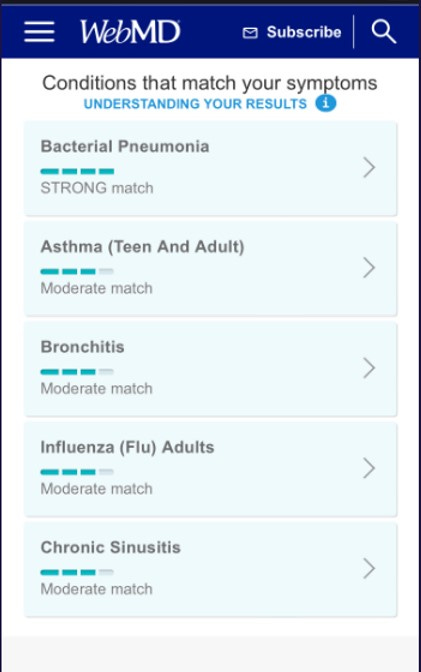Screen dimensions: 421x672
Task: Click the envelope icon beside Subscribe
Action: [x=250, y=33]
